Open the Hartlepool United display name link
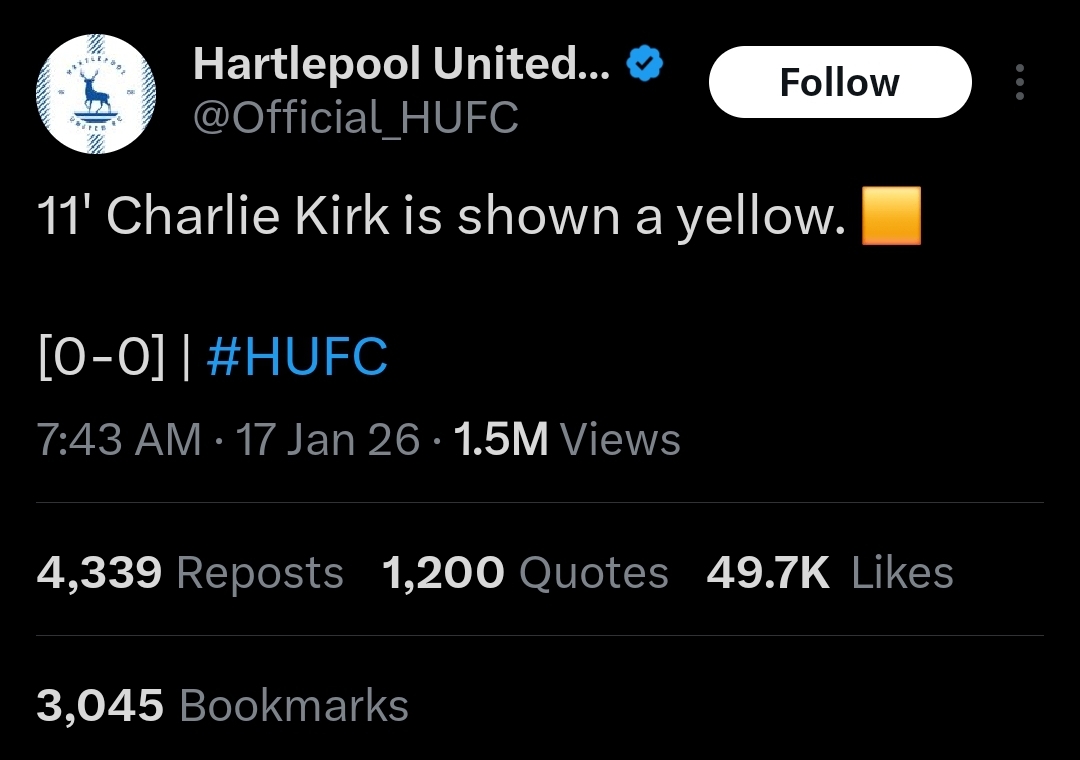 [x=402, y=63]
